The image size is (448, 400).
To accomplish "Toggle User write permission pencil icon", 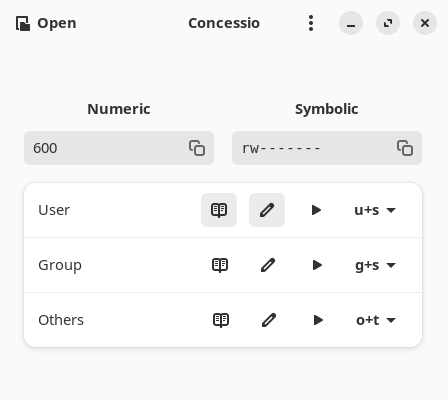I will pos(267,210).
